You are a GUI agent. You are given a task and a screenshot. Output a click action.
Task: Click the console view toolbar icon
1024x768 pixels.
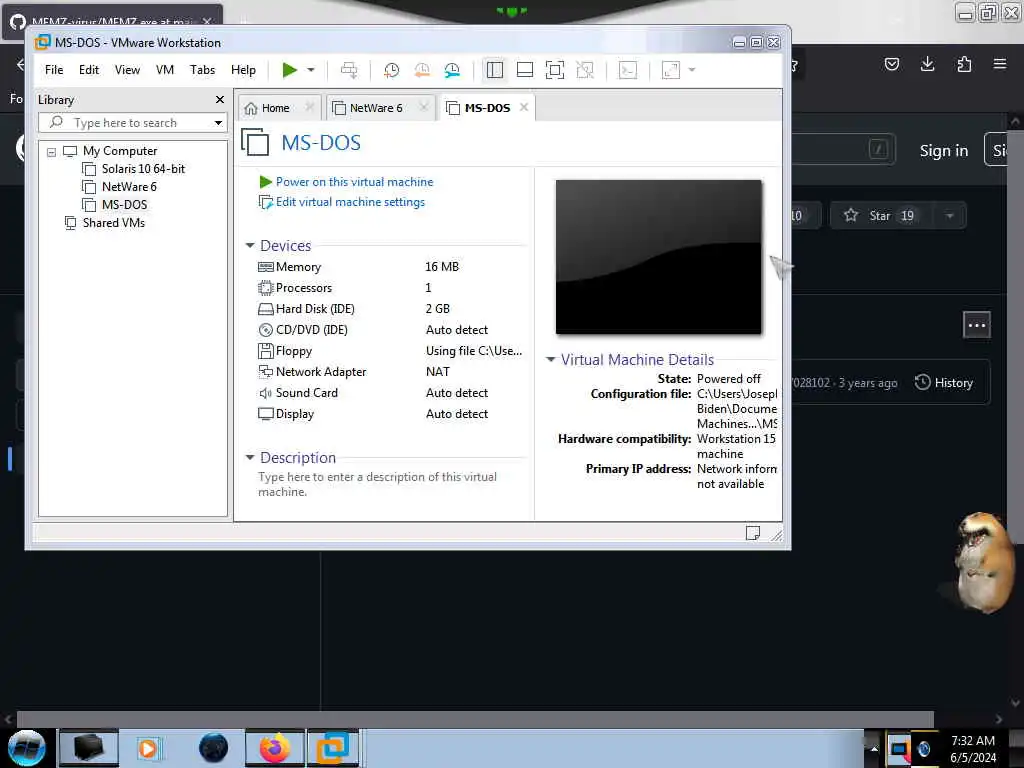[628, 70]
